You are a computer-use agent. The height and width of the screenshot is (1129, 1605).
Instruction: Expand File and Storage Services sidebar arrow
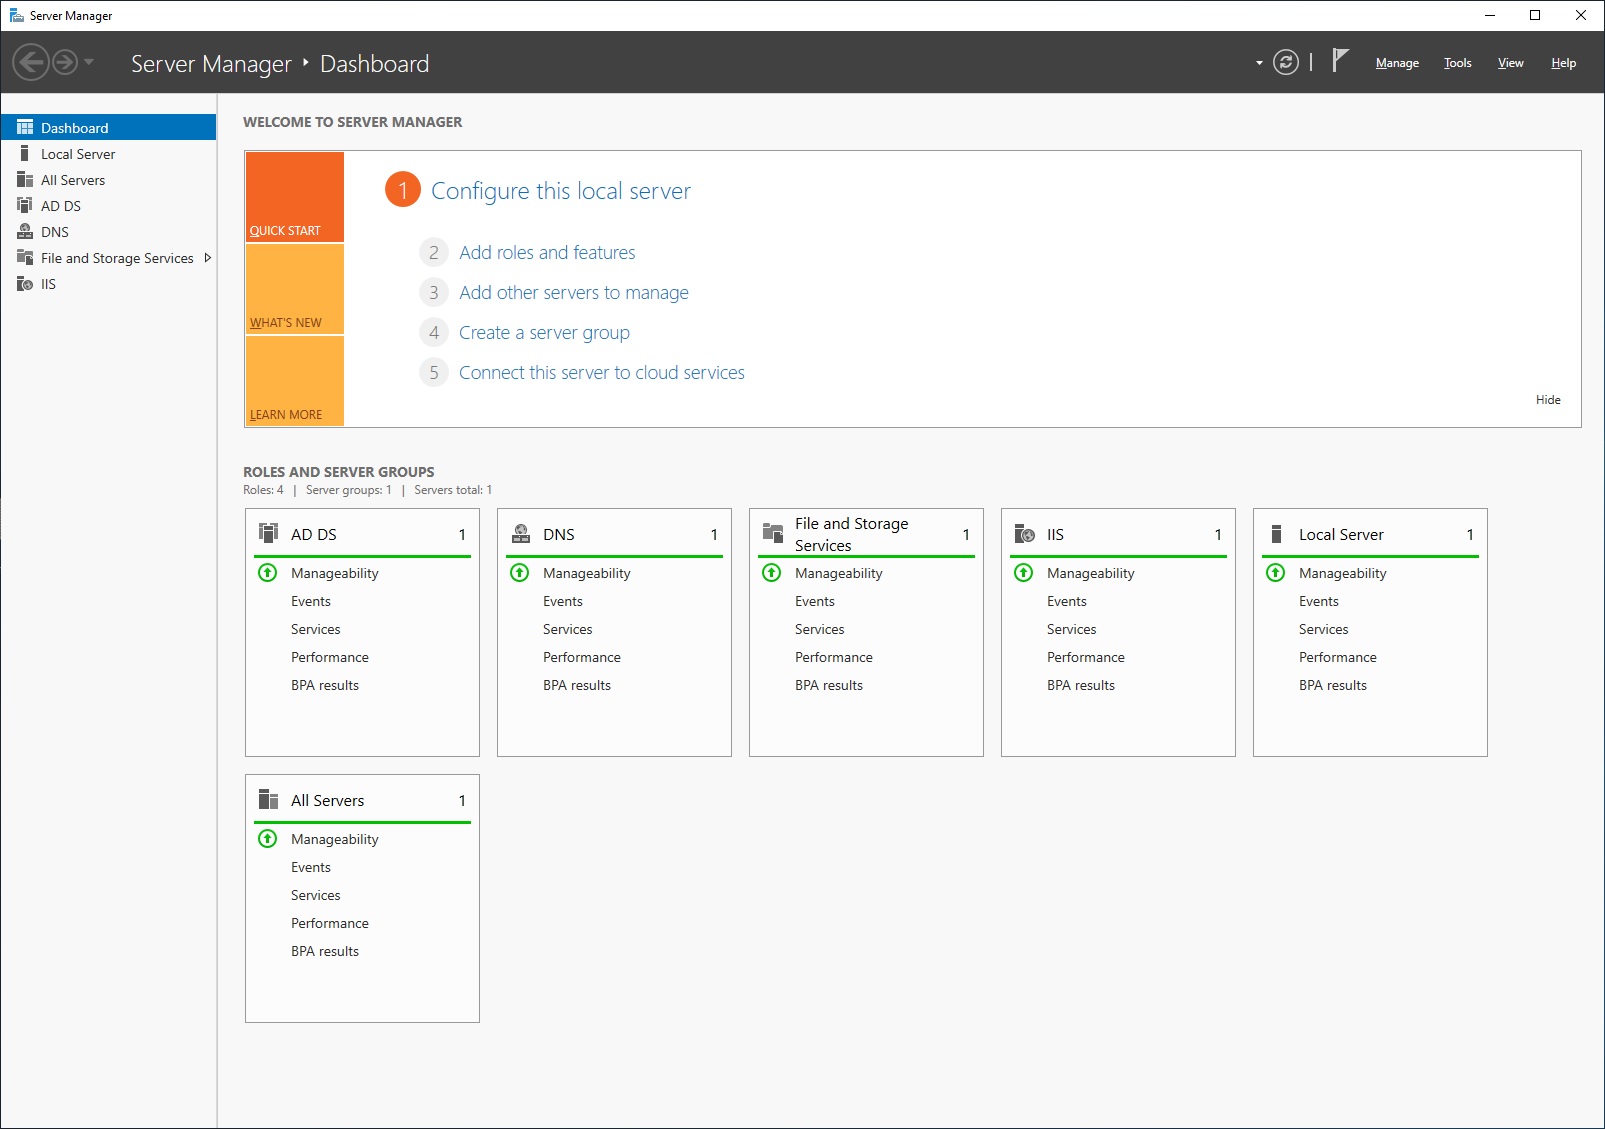pyautogui.click(x=207, y=258)
